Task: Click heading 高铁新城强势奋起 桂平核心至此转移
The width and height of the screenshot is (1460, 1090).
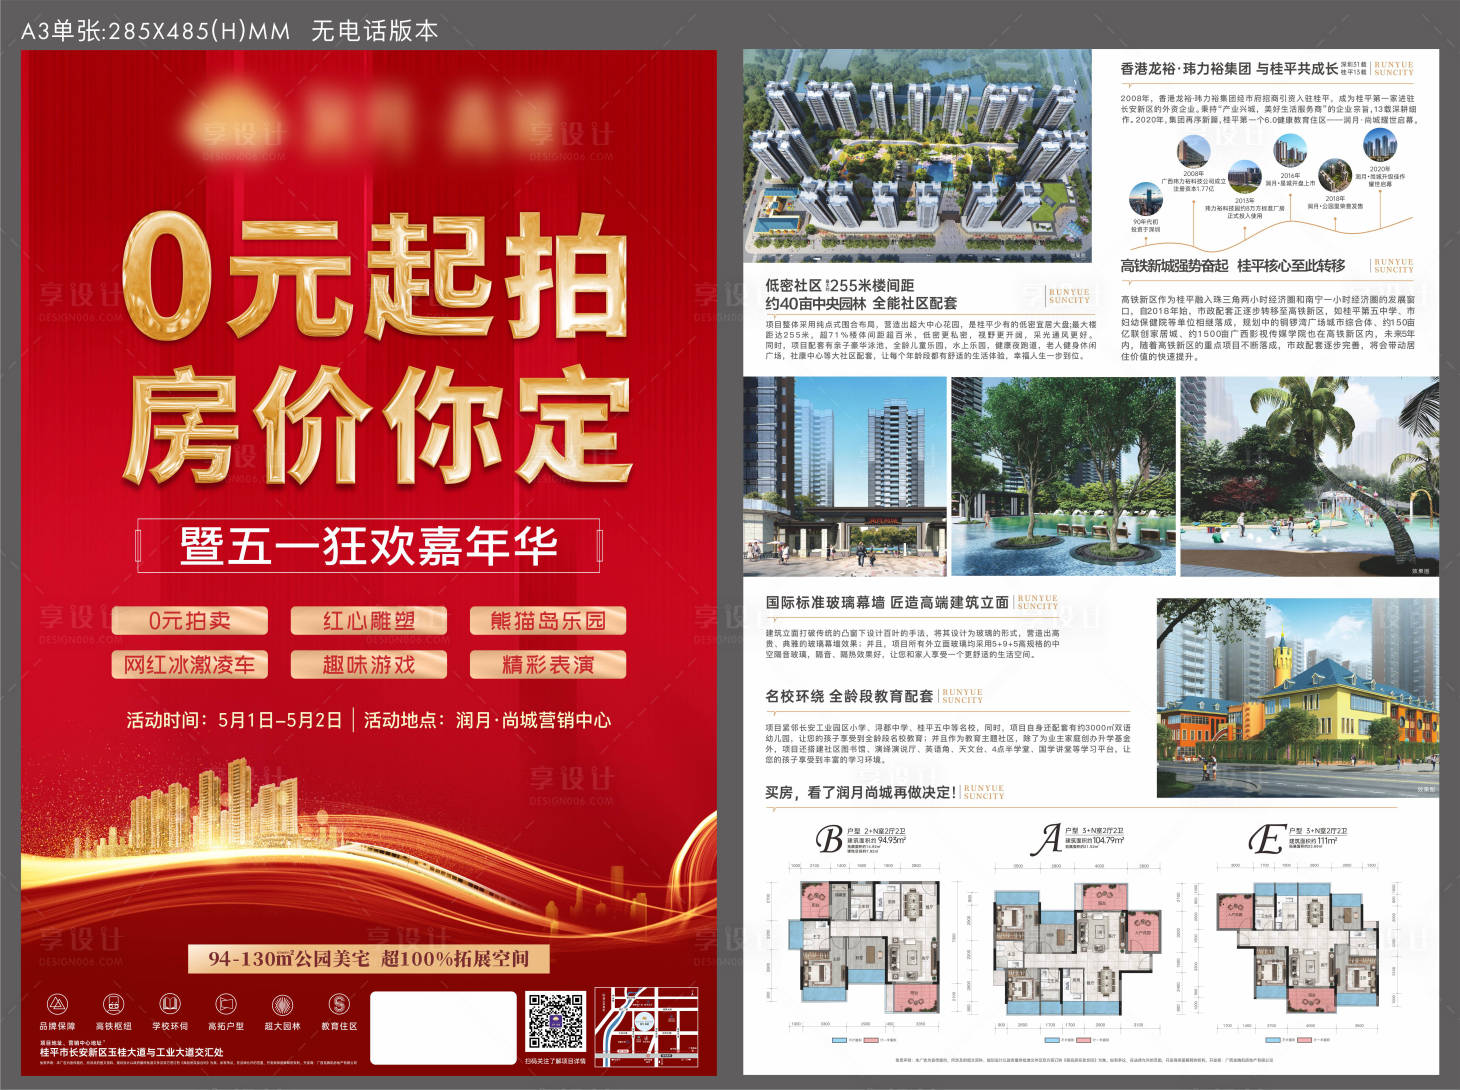Action: (1232, 266)
